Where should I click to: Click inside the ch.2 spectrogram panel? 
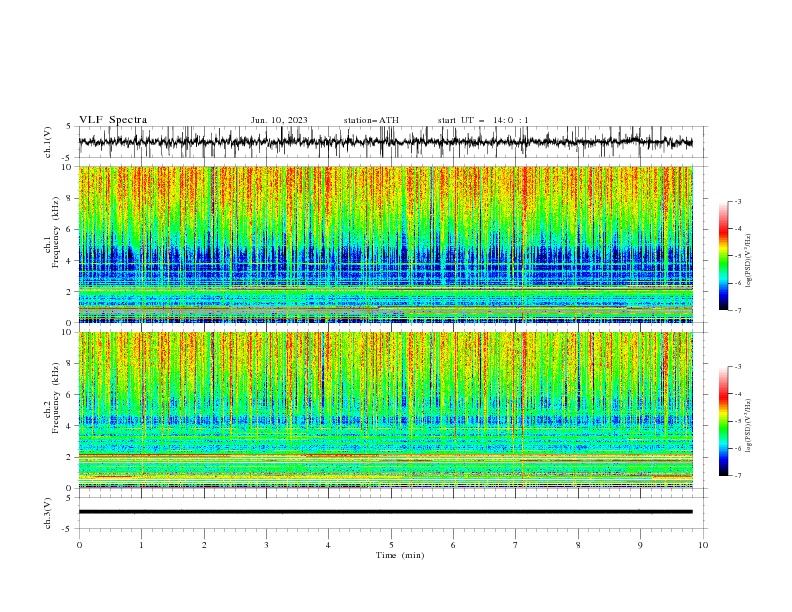pos(386,410)
